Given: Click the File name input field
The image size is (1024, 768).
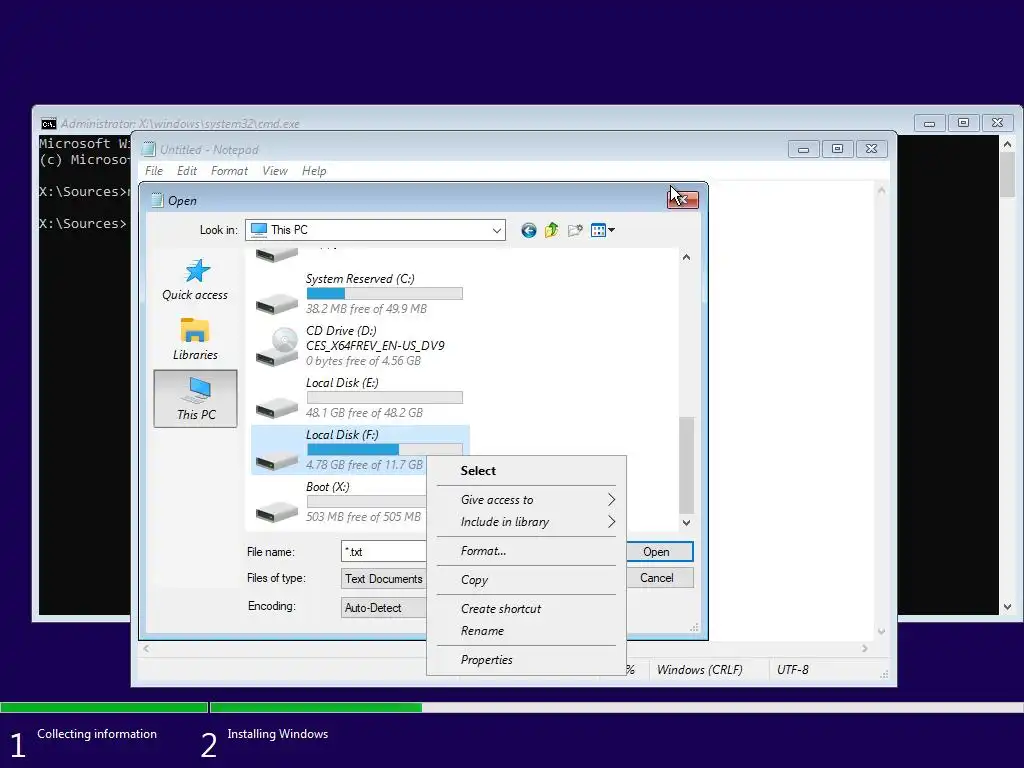Looking at the screenshot, I should [x=384, y=552].
